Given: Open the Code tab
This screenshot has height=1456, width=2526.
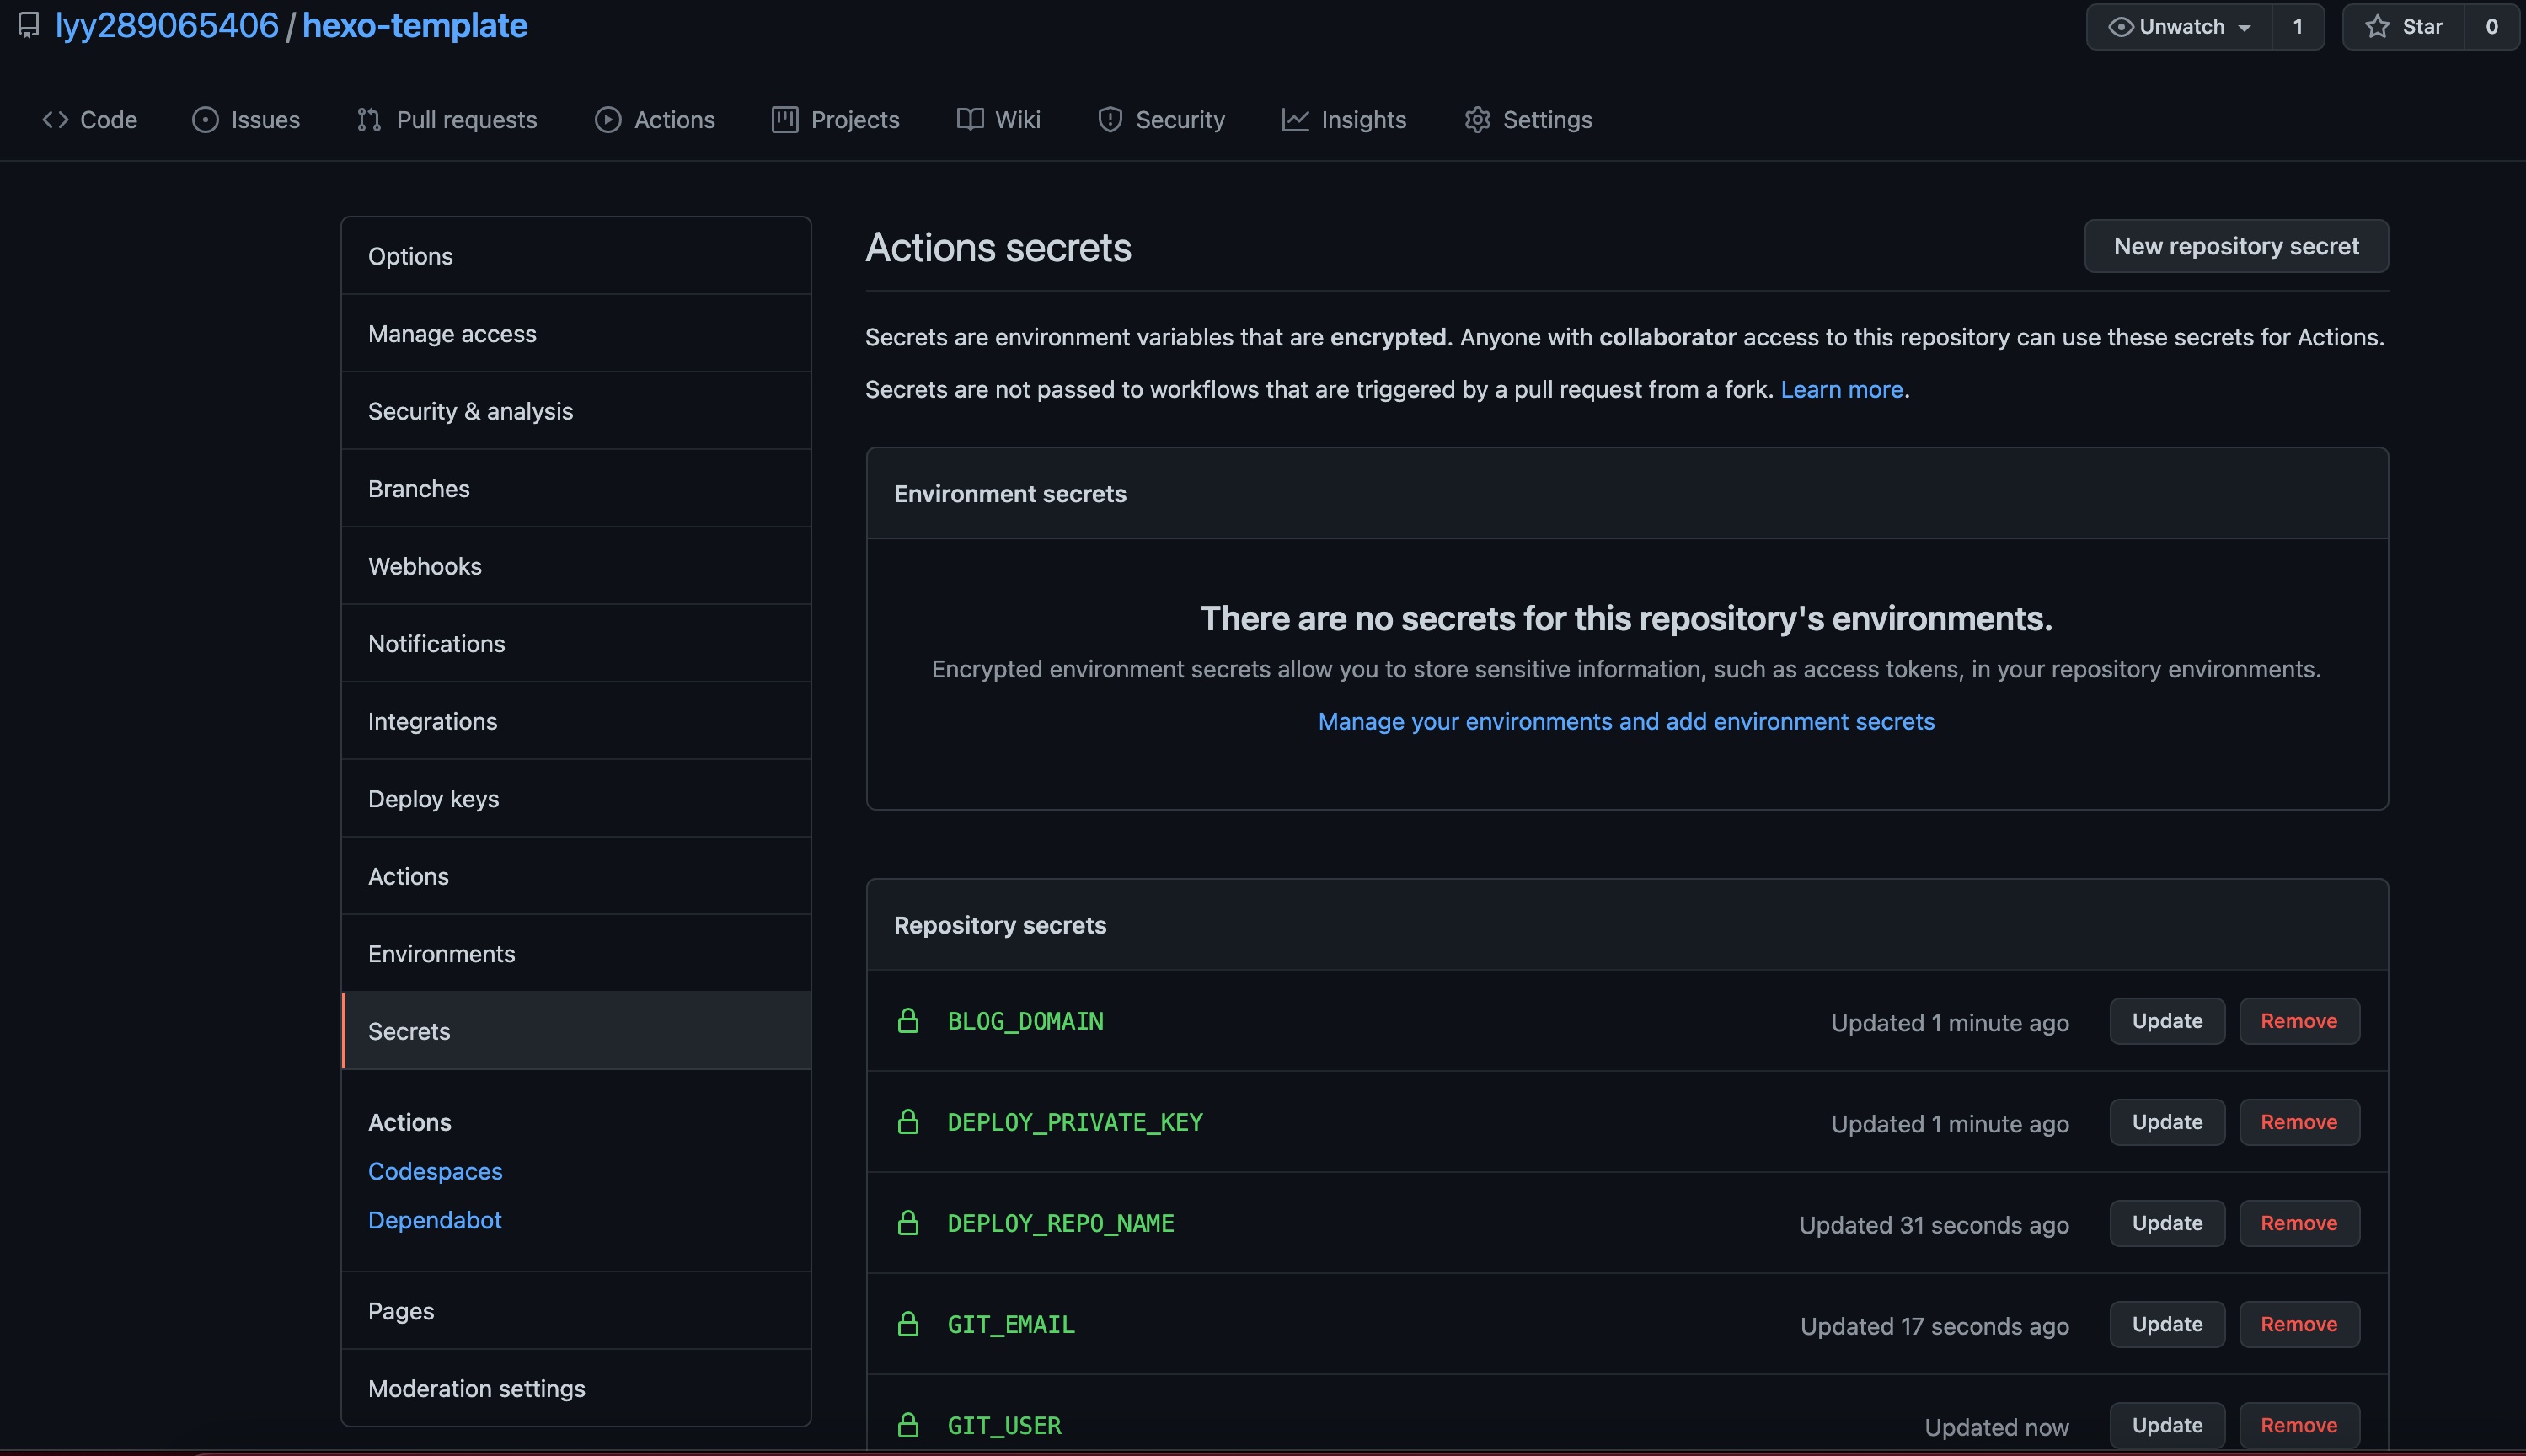Looking at the screenshot, I should (90, 120).
